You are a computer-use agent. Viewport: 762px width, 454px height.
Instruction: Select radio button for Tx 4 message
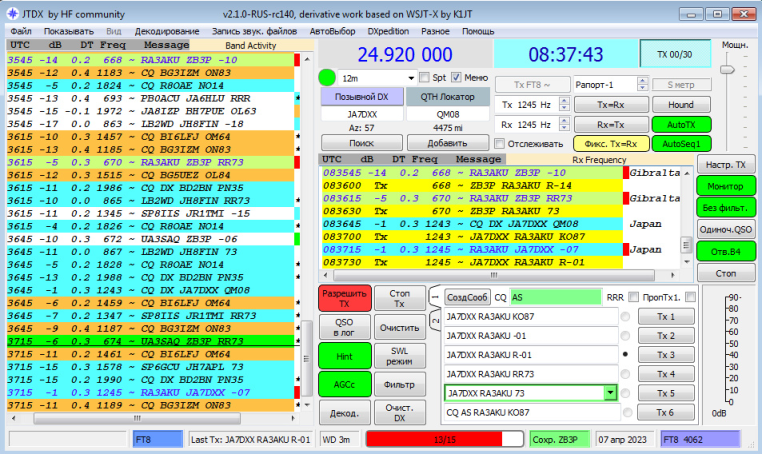click(x=625, y=374)
